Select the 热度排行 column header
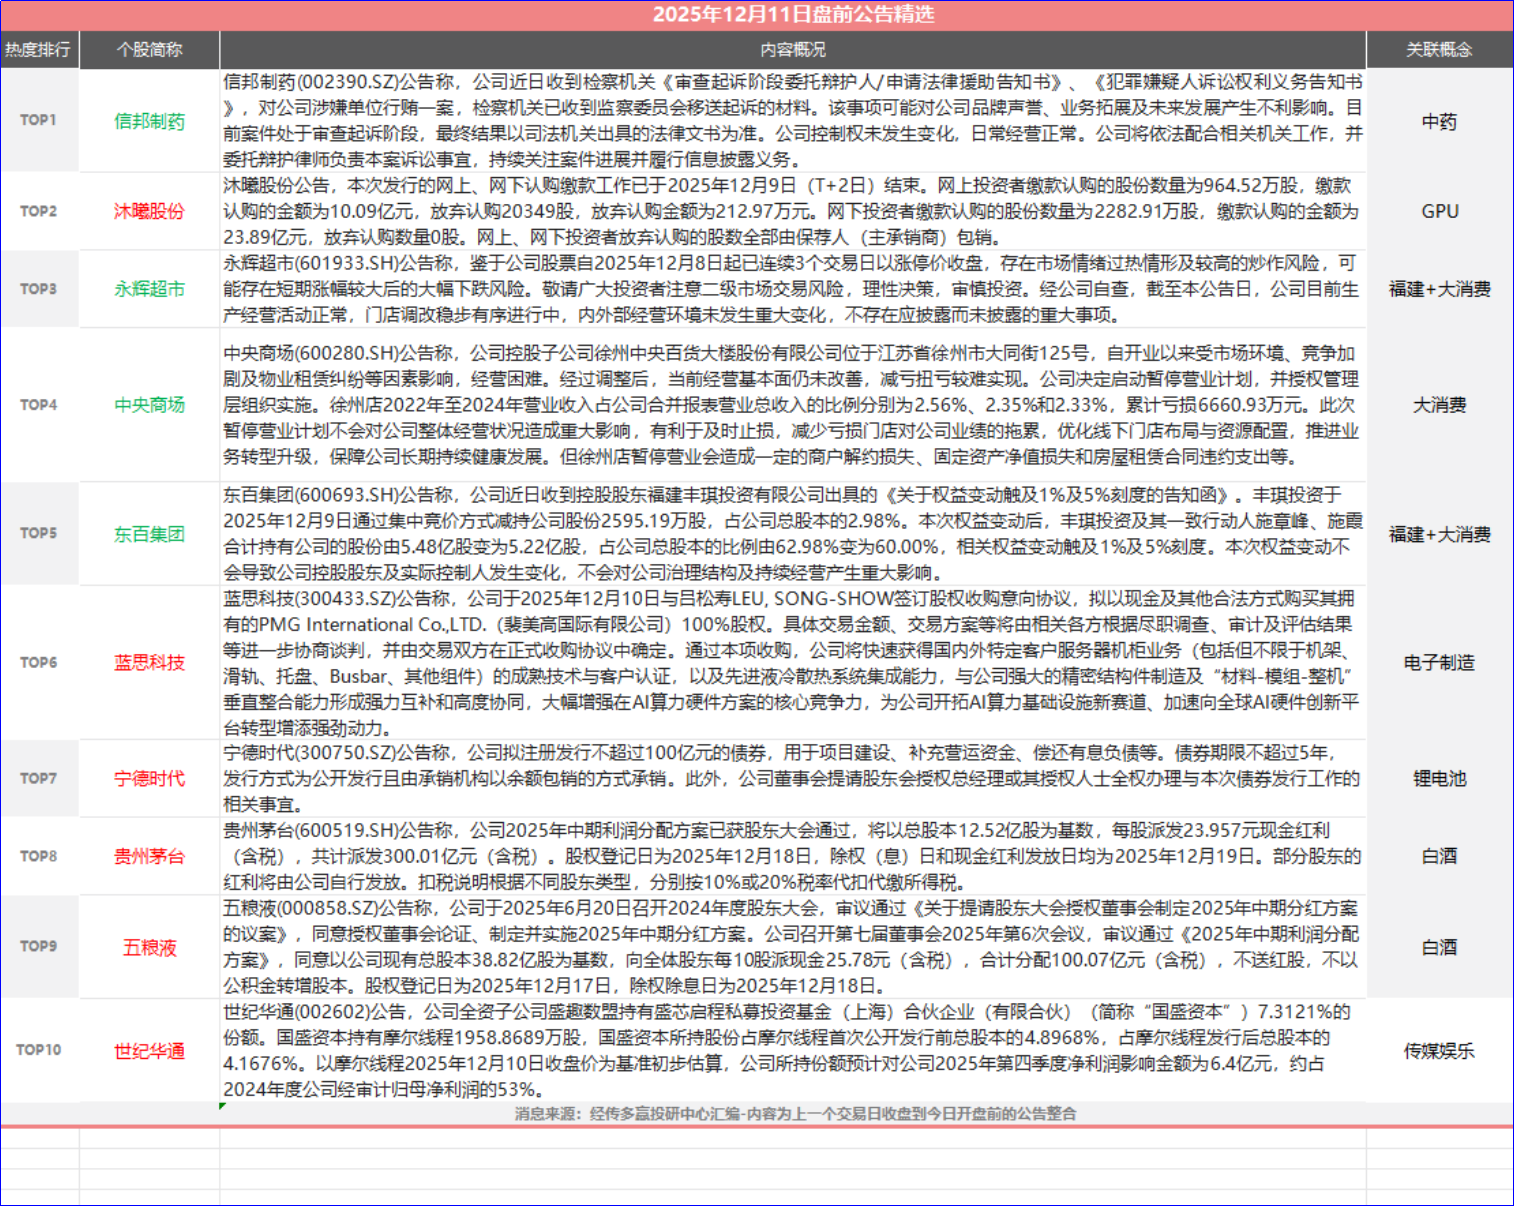This screenshot has width=1514, height=1206. point(38,49)
